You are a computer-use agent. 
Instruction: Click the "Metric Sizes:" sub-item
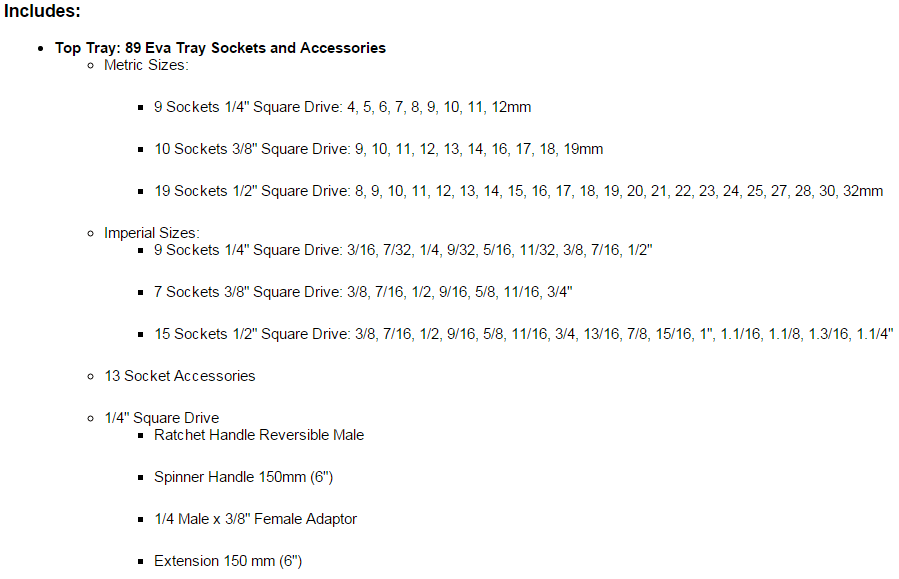click(x=146, y=65)
